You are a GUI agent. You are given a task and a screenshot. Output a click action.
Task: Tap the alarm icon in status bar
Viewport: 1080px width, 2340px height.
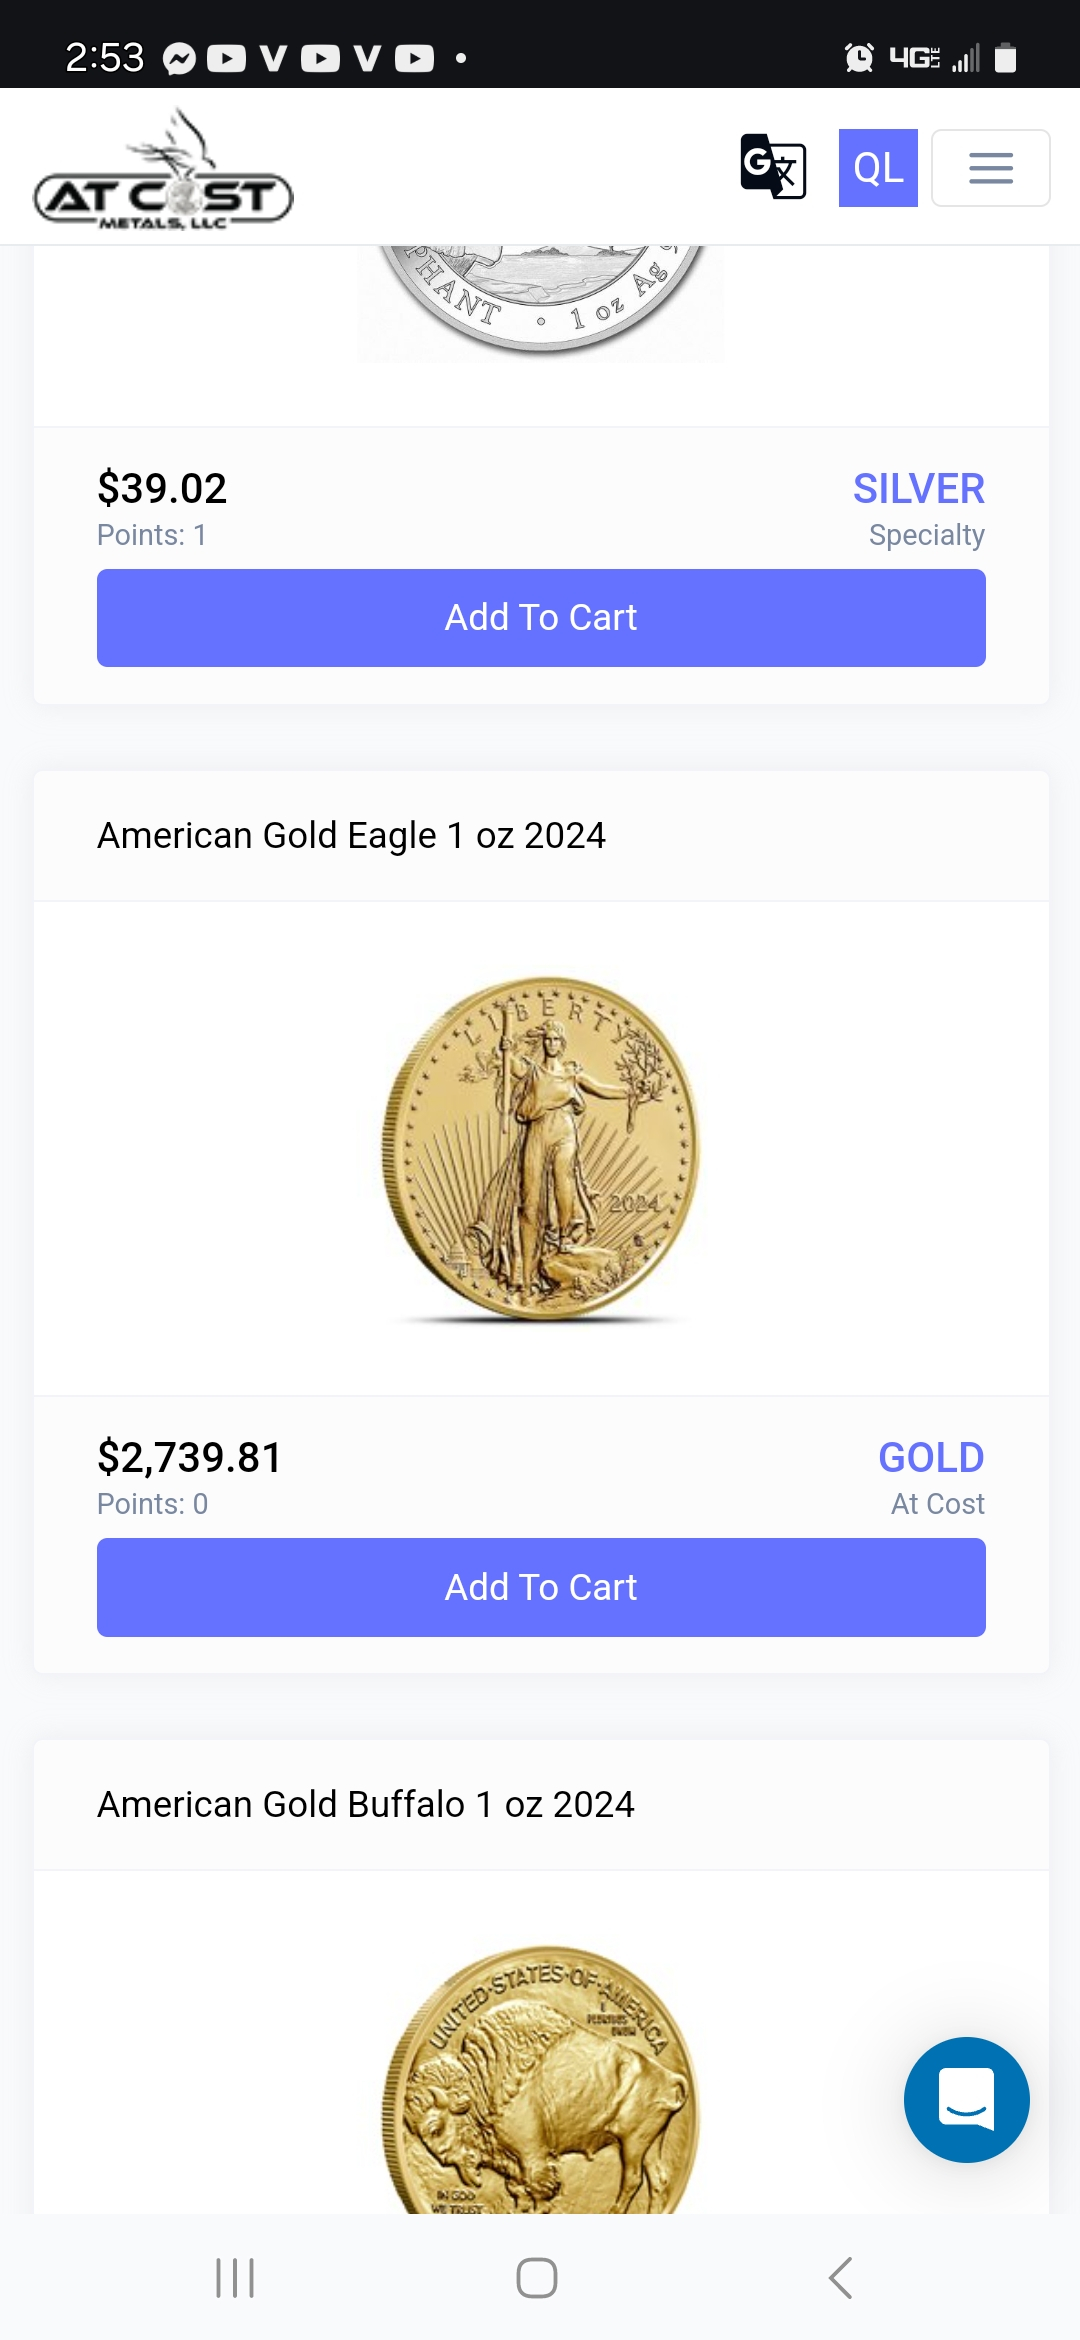(858, 58)
